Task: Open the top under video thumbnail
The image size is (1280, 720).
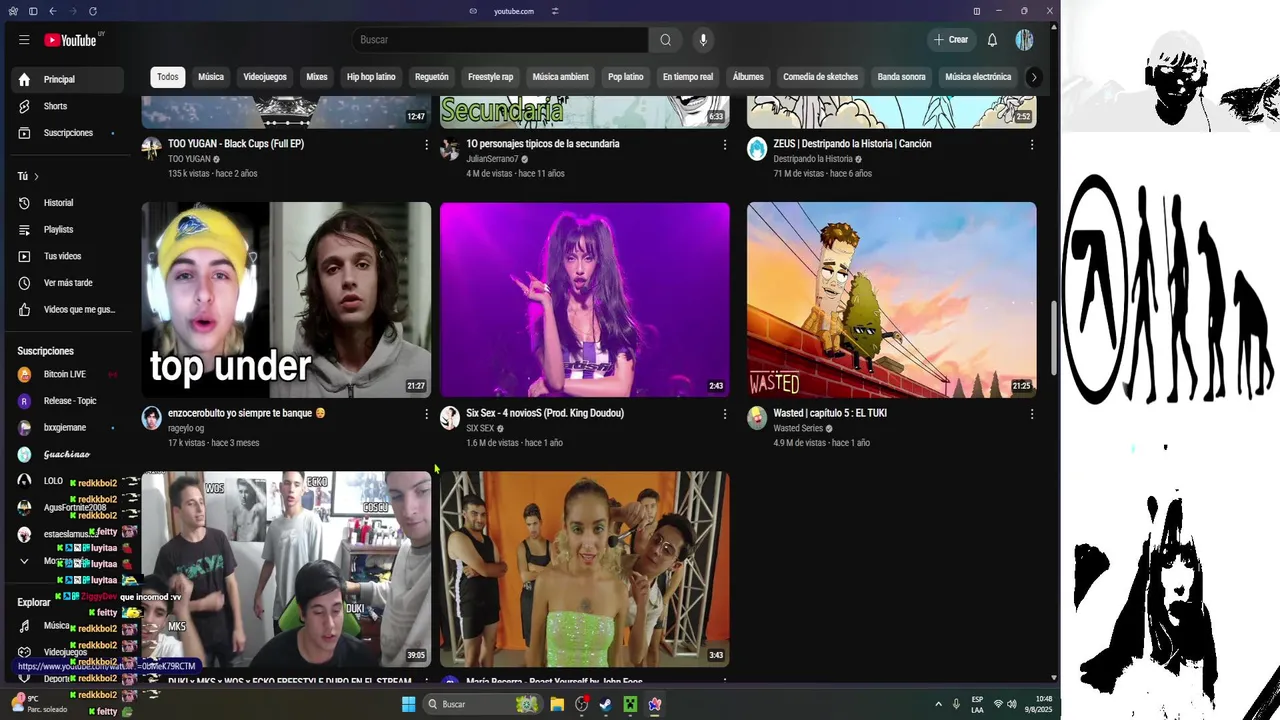Action: (286, 300)
